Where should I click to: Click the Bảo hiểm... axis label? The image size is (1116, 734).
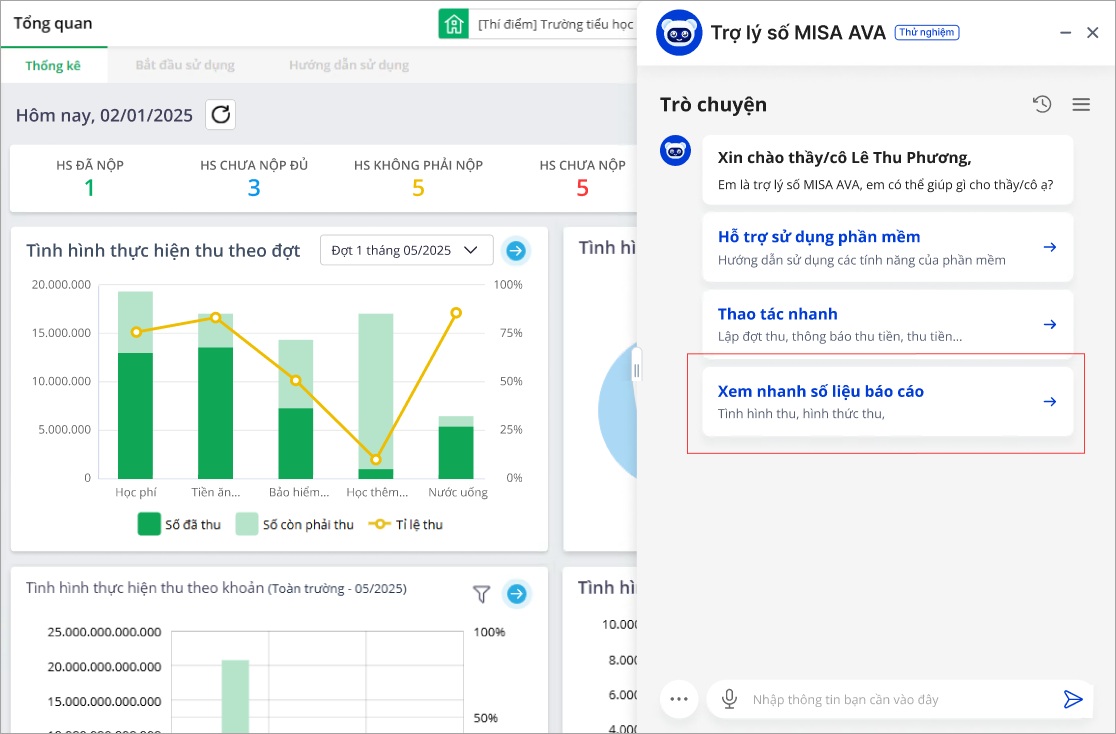[299, 492]
